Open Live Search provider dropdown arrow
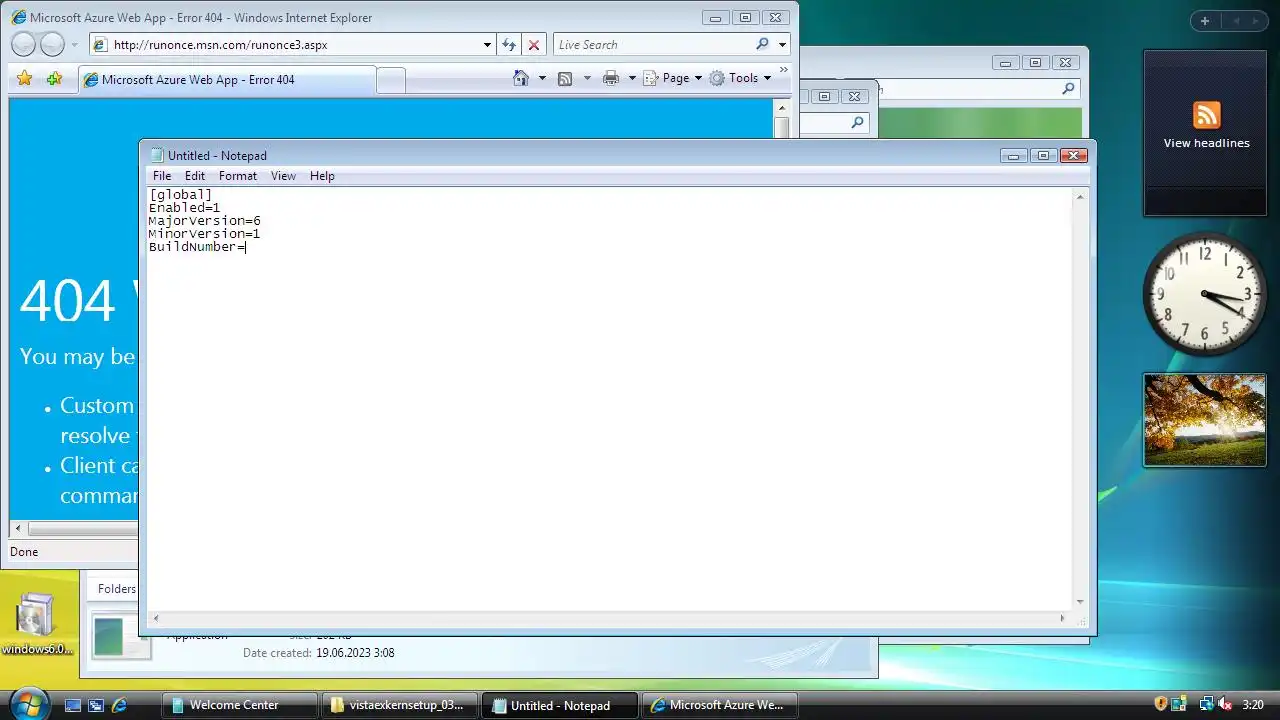The image size is (1280, 720). pos(782,45)
